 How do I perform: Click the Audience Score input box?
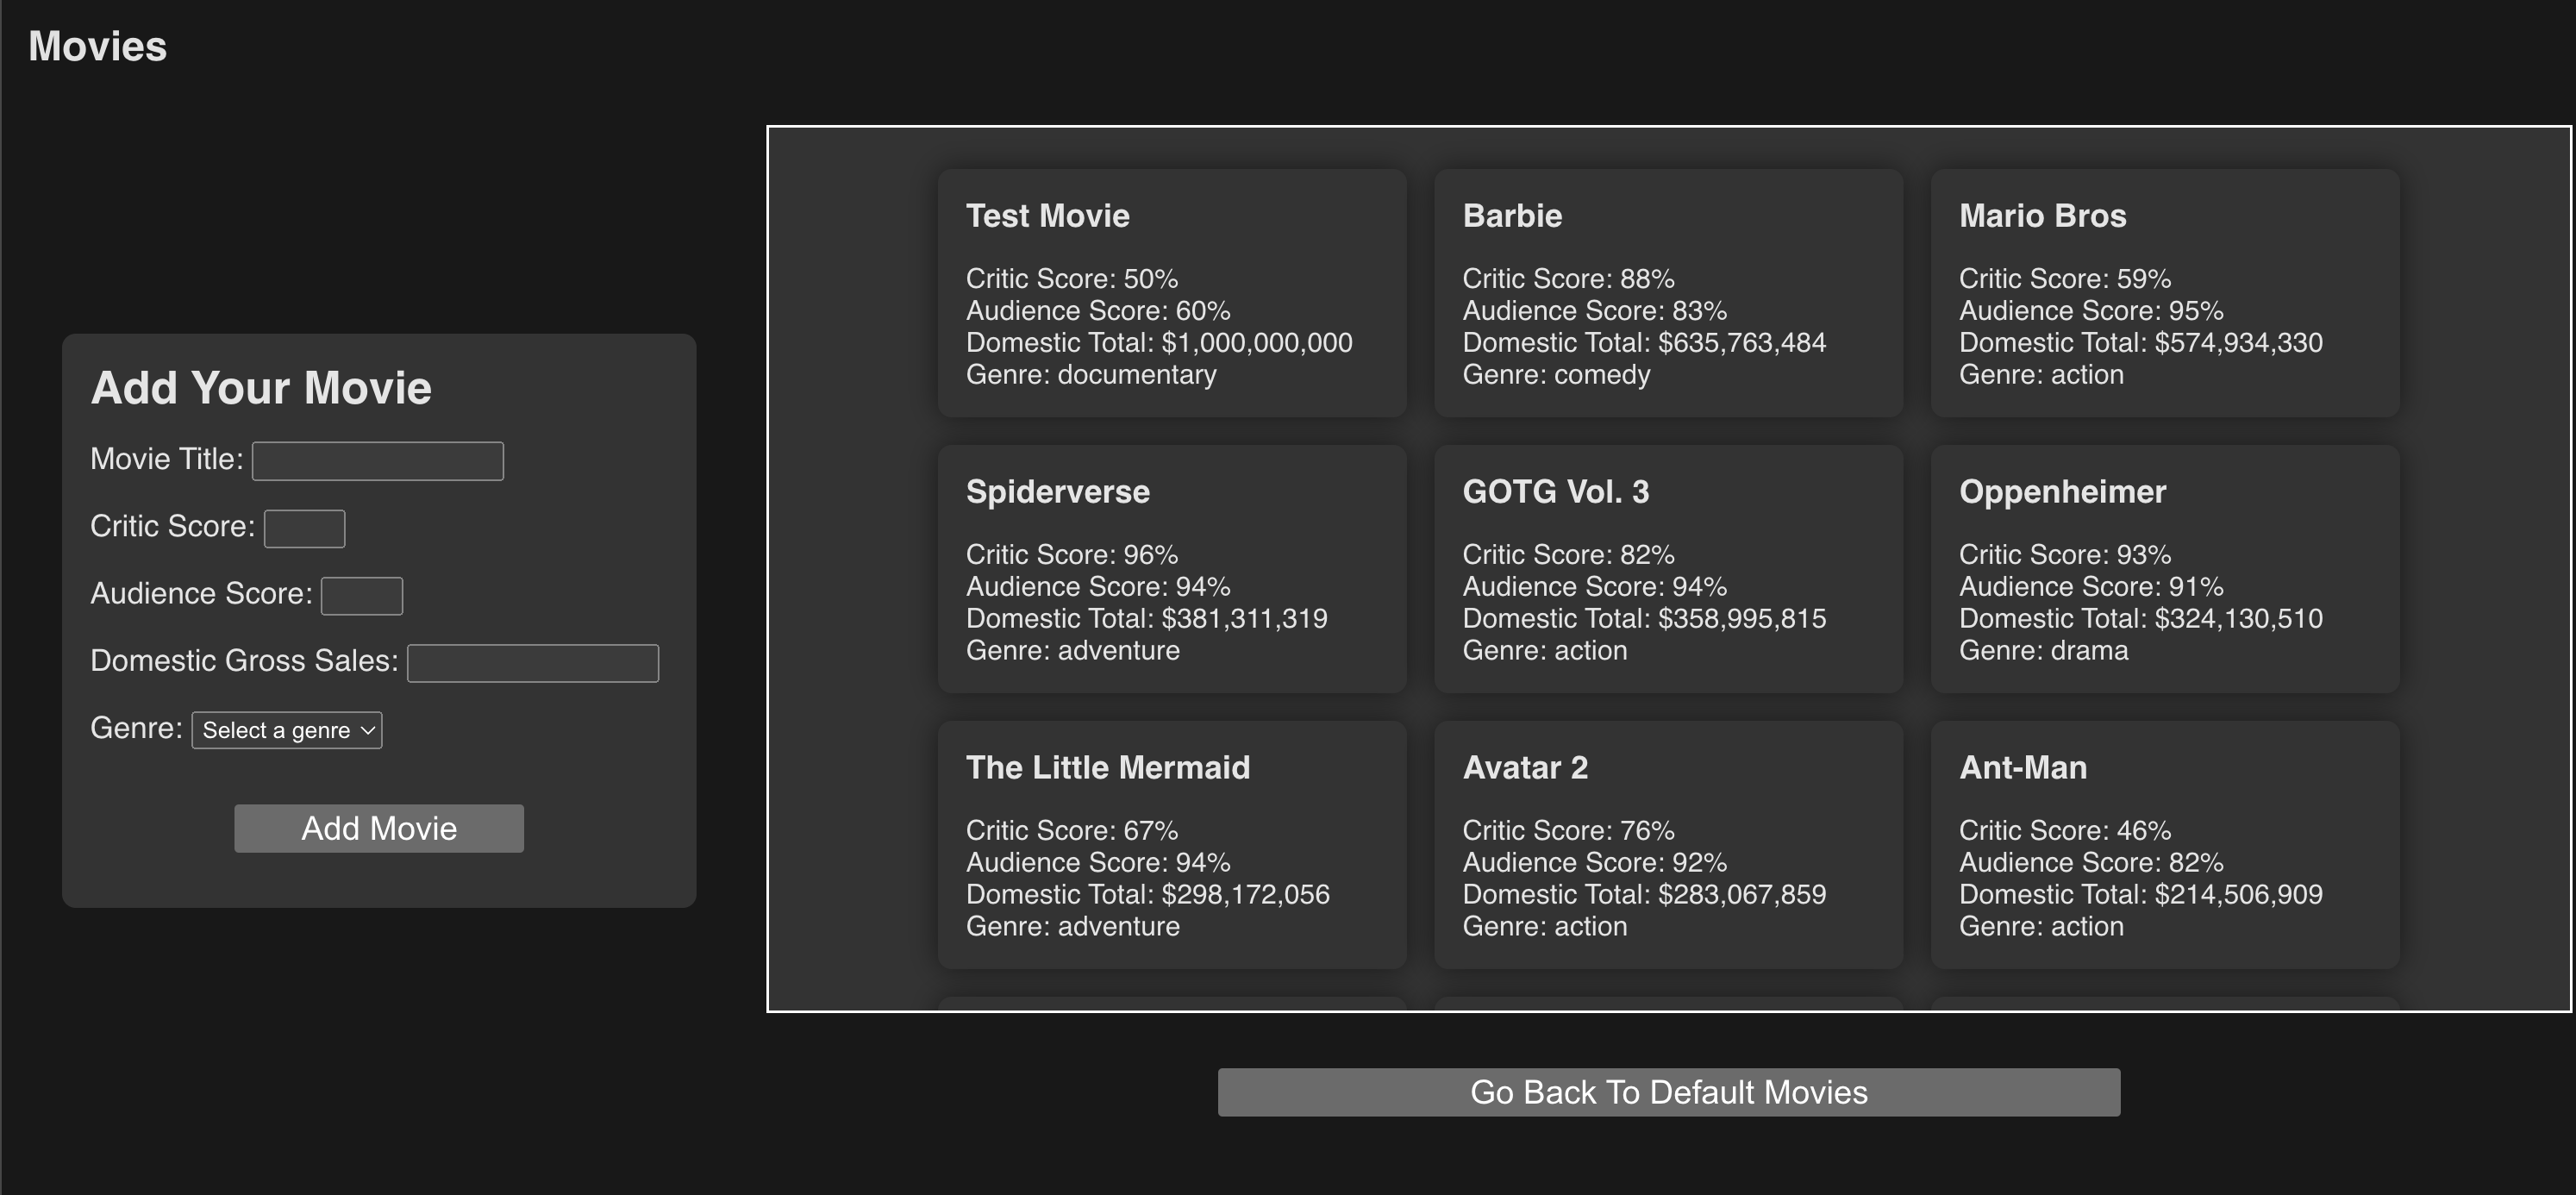point(361,596)
